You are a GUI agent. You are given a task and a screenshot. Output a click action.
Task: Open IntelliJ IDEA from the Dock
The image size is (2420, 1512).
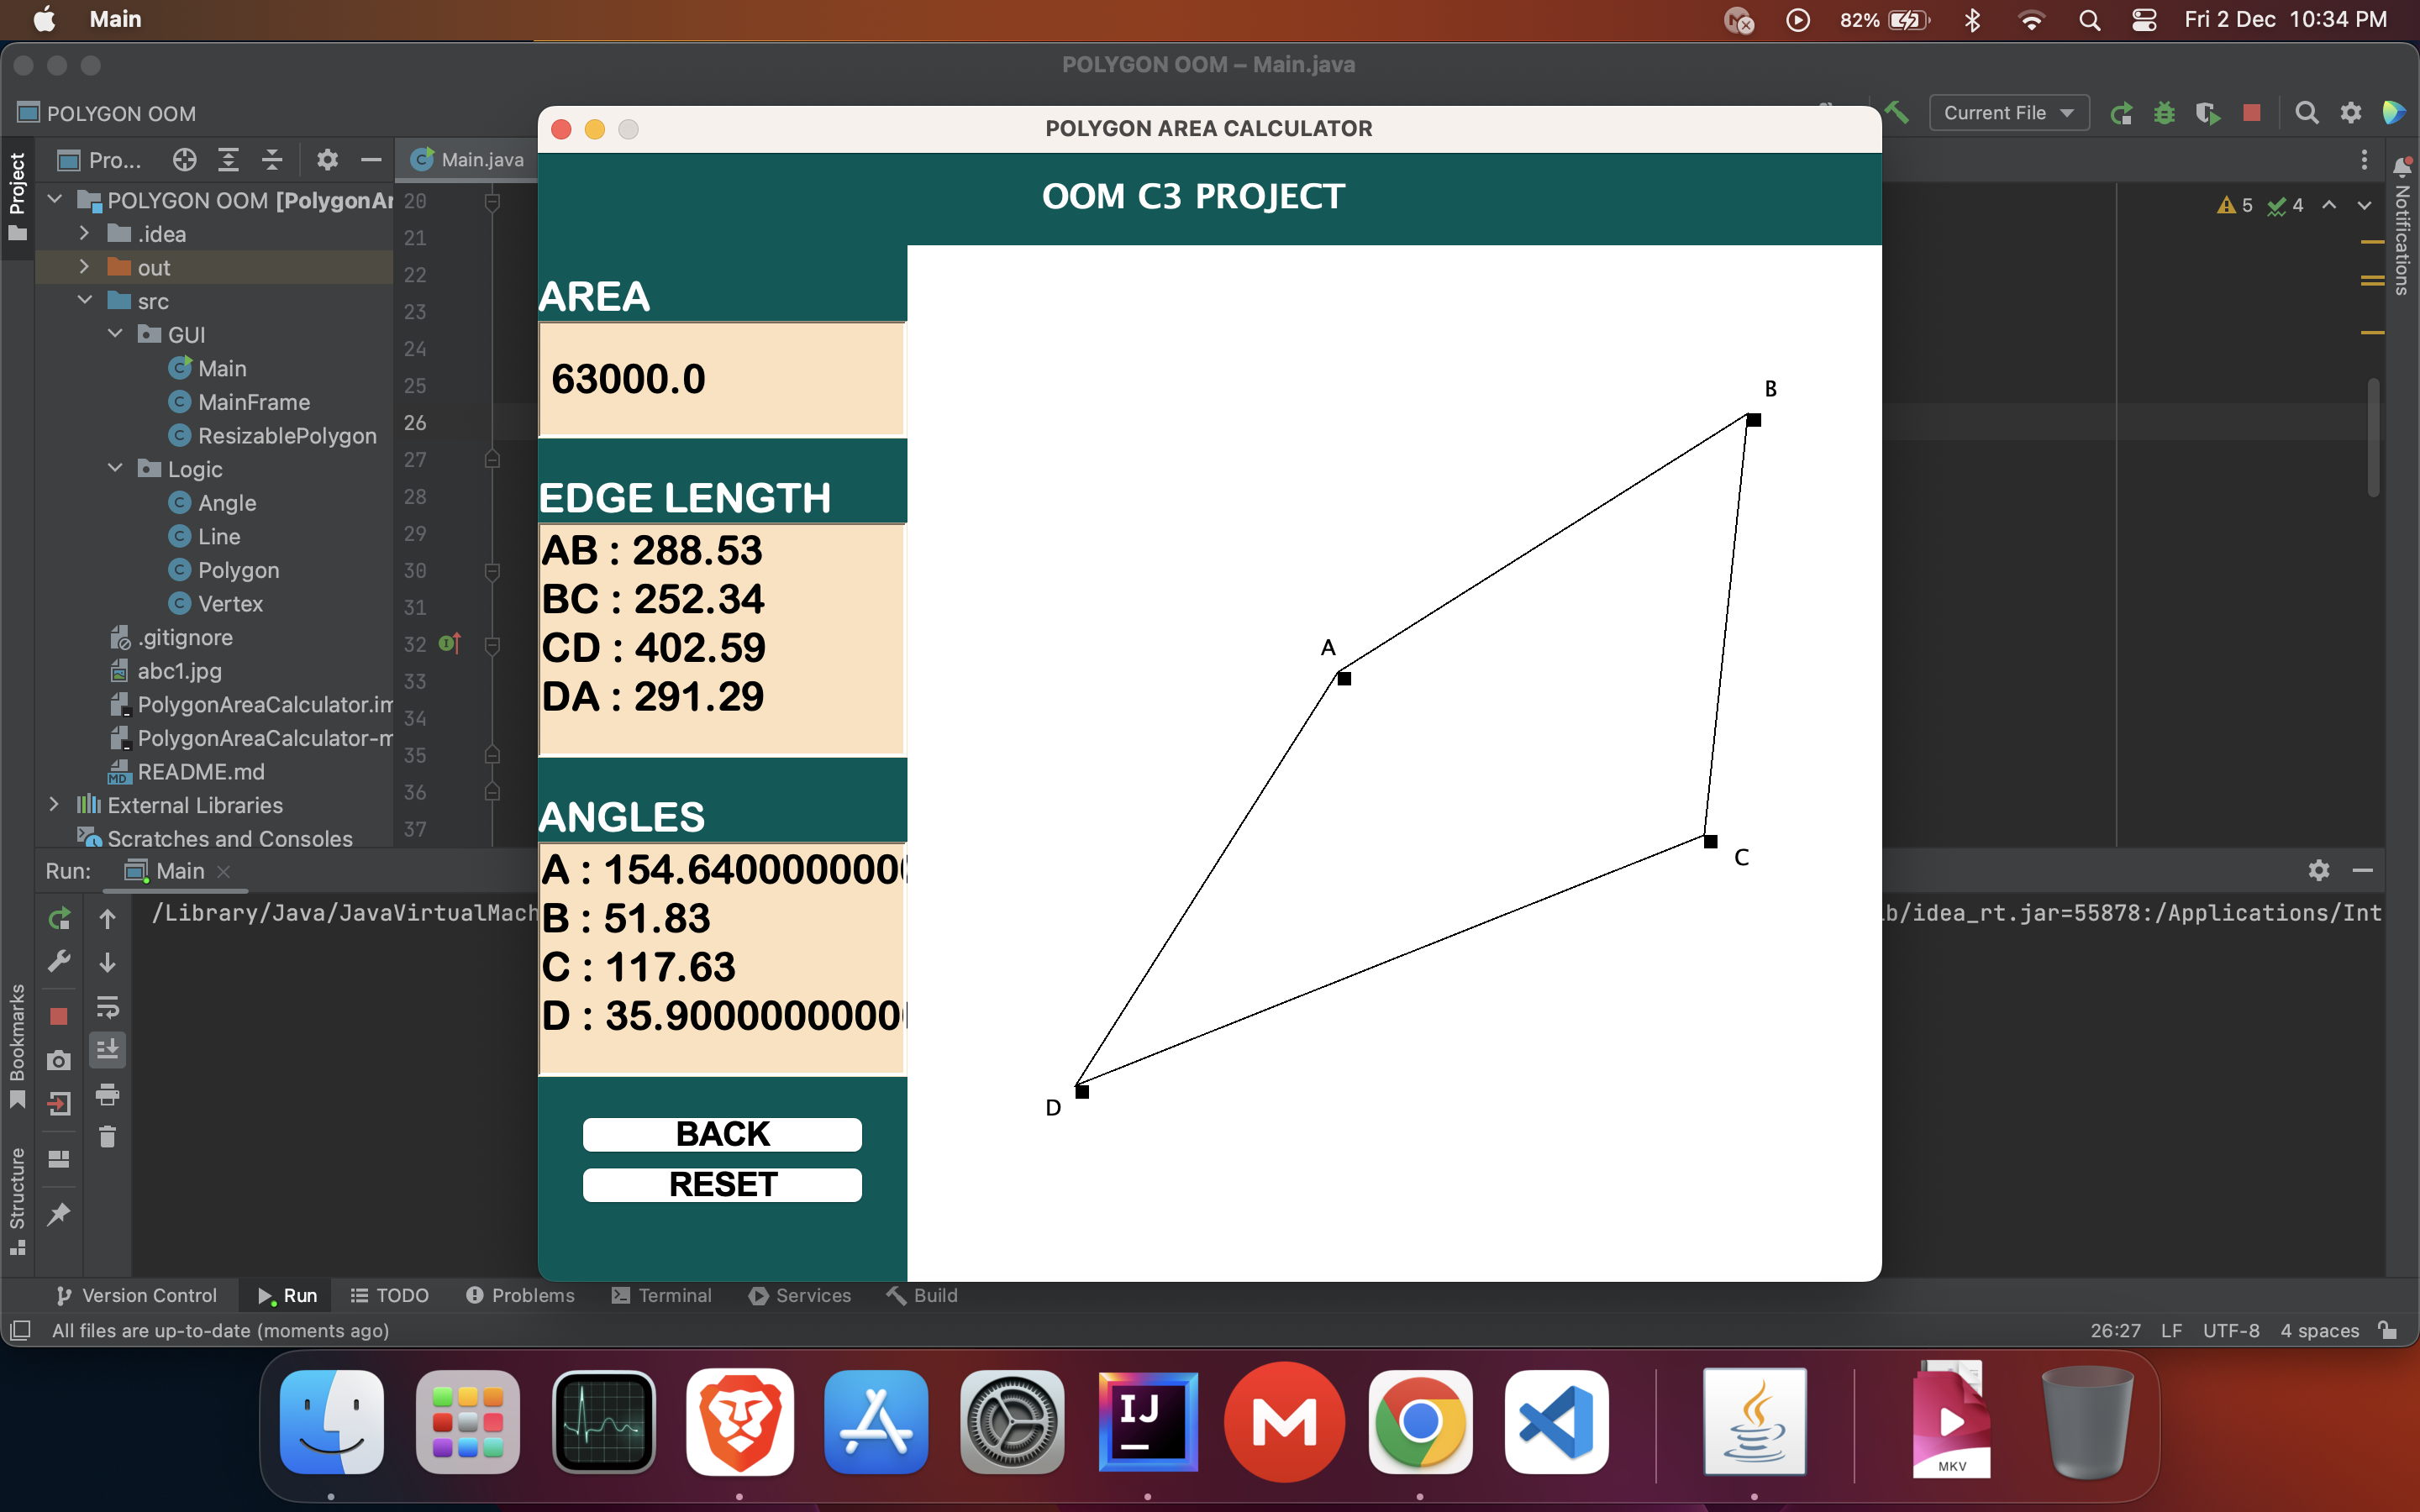pyautogui.click(x=1147, y=1421)
